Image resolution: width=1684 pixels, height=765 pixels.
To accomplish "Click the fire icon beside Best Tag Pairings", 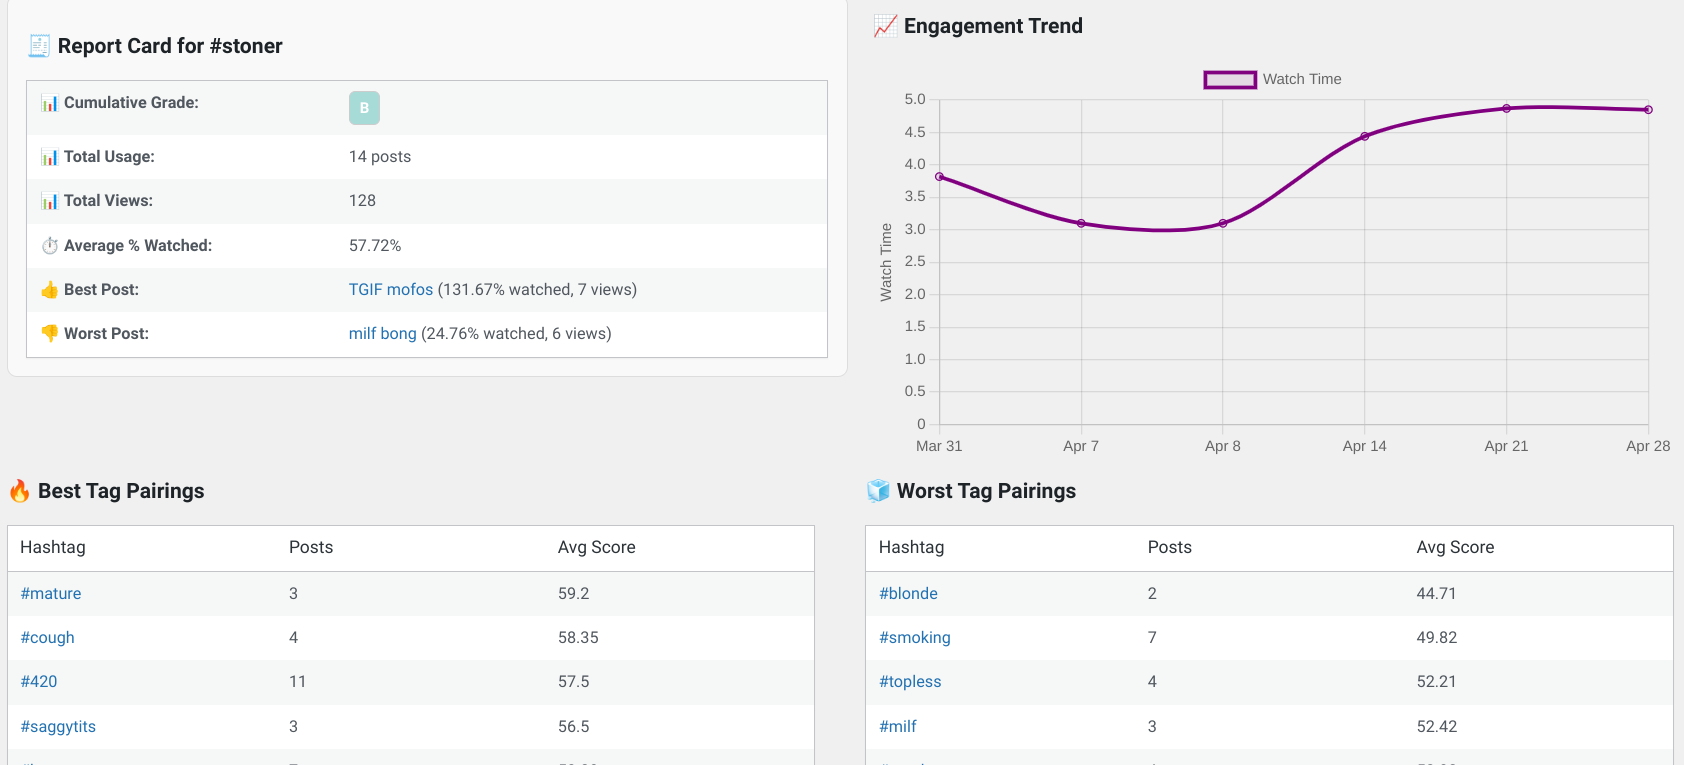I will pyautogui.click(x=20, y=491).
